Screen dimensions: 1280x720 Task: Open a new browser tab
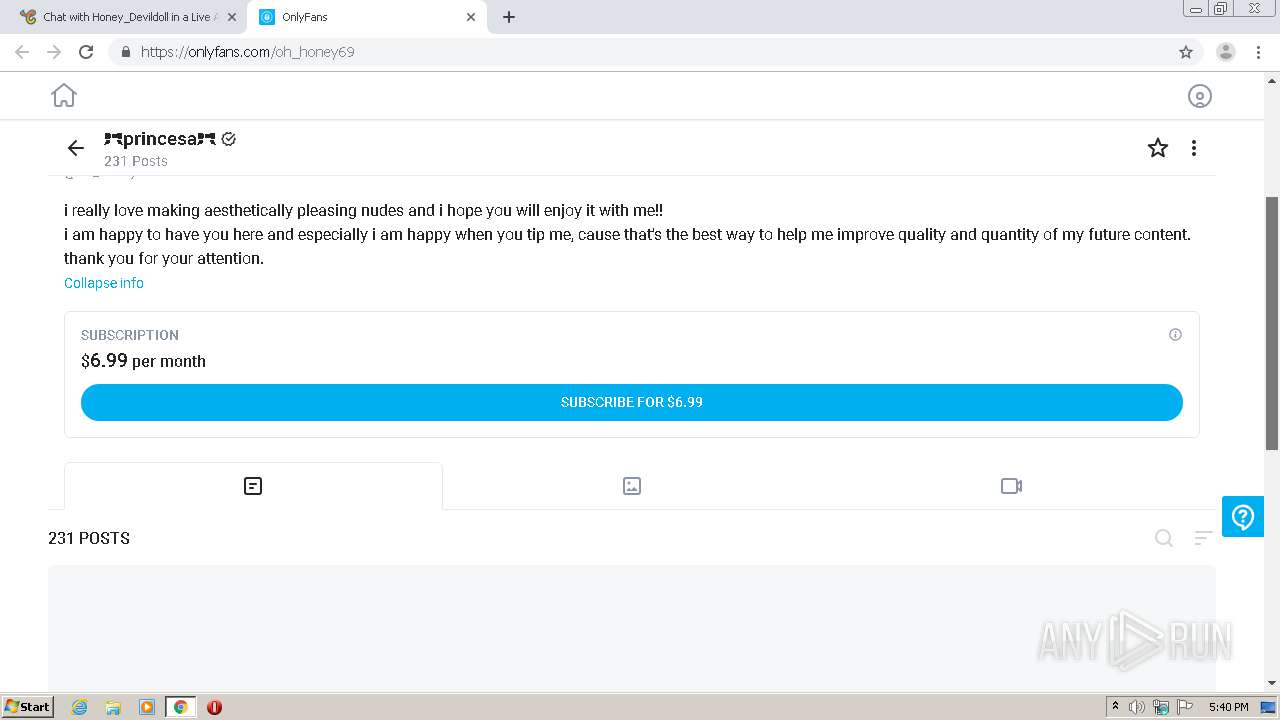[x=508, y=17]
